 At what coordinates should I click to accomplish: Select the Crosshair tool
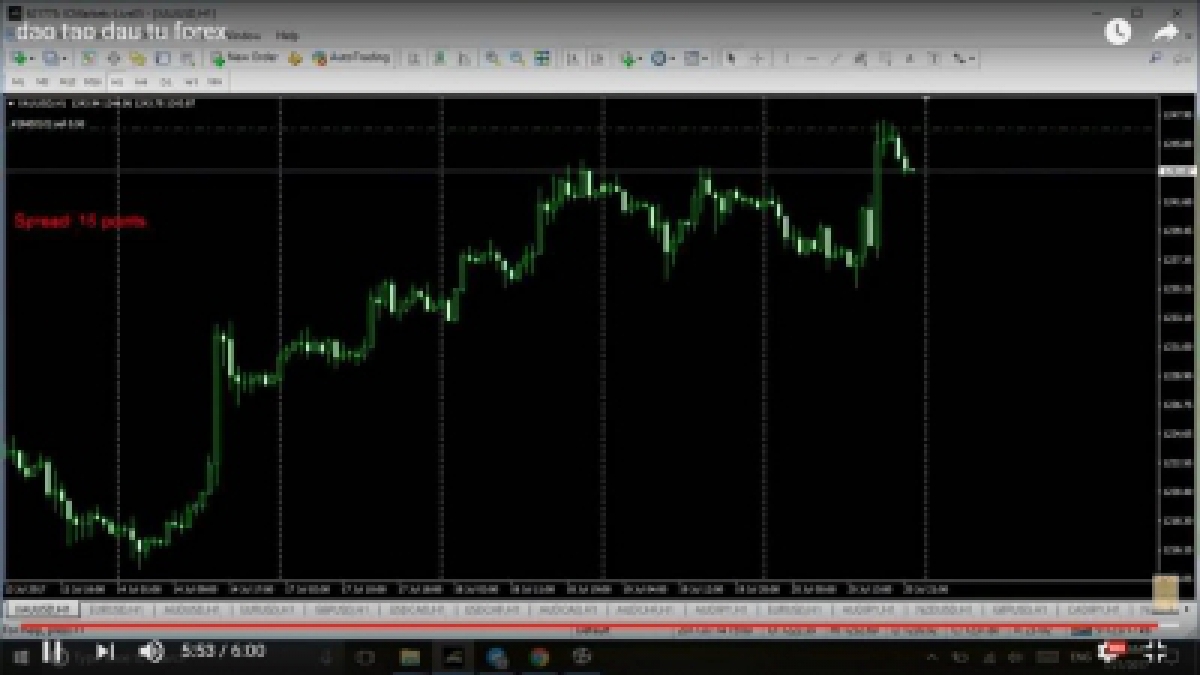coord(757,59)
